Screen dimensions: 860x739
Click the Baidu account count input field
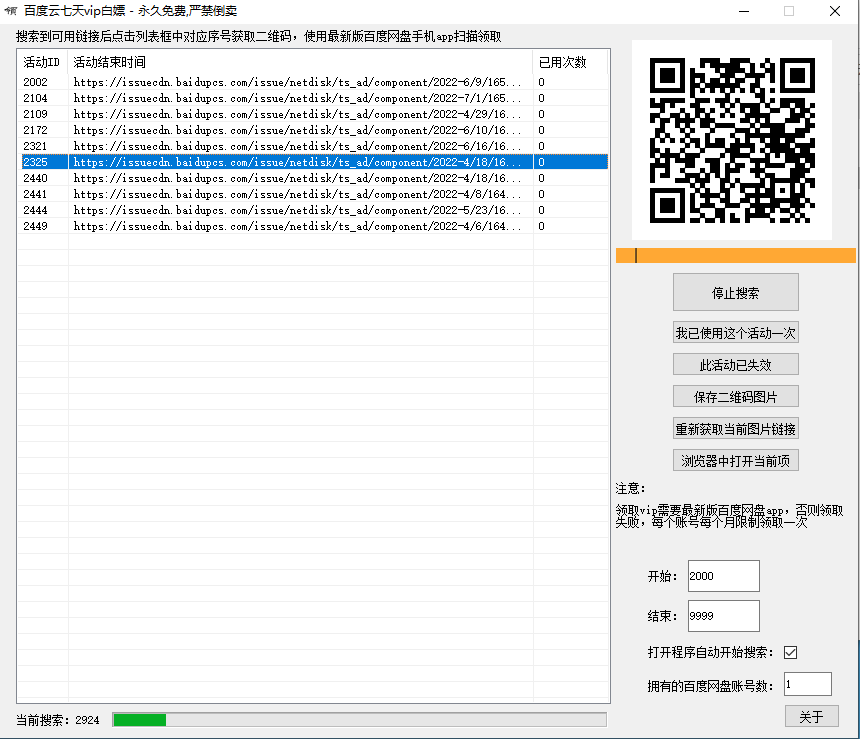tap(806, 683)
